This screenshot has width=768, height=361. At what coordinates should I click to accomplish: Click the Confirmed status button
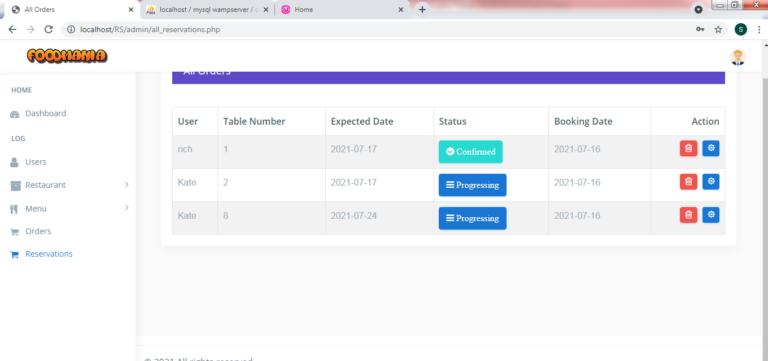pyautogui.click(x=470, y=152)
